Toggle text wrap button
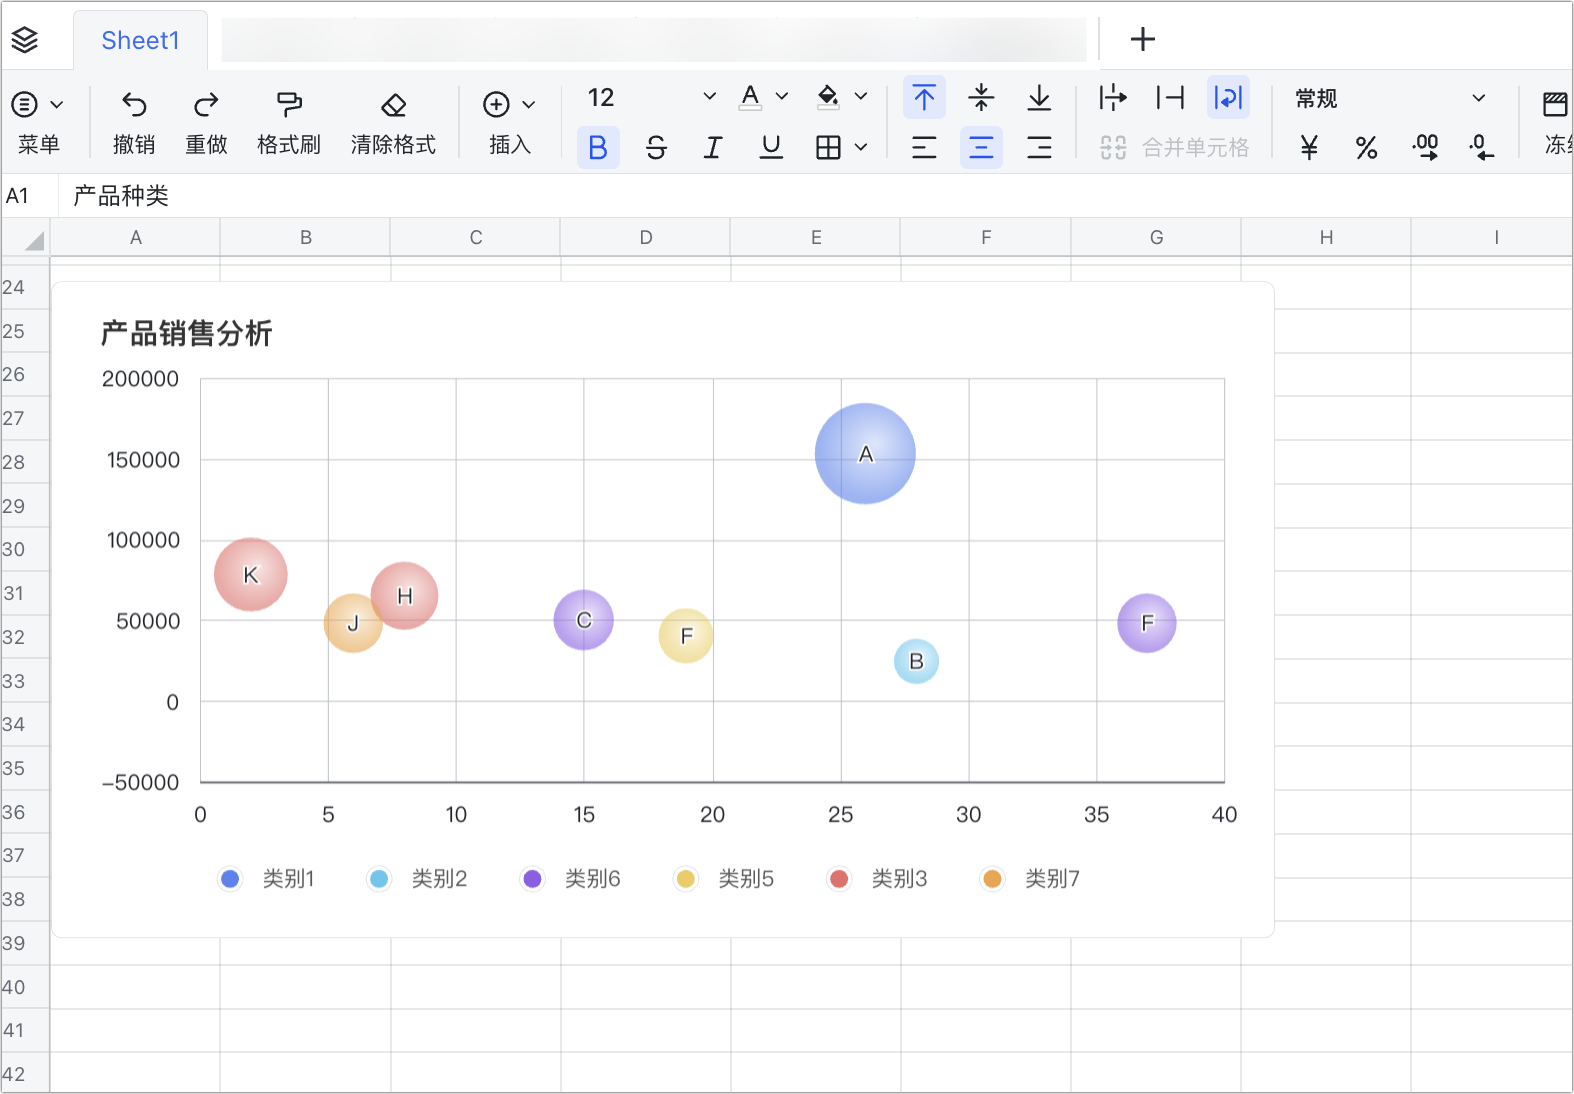The width and height of the screenshot is (1574, 1094). [1228, 98]
